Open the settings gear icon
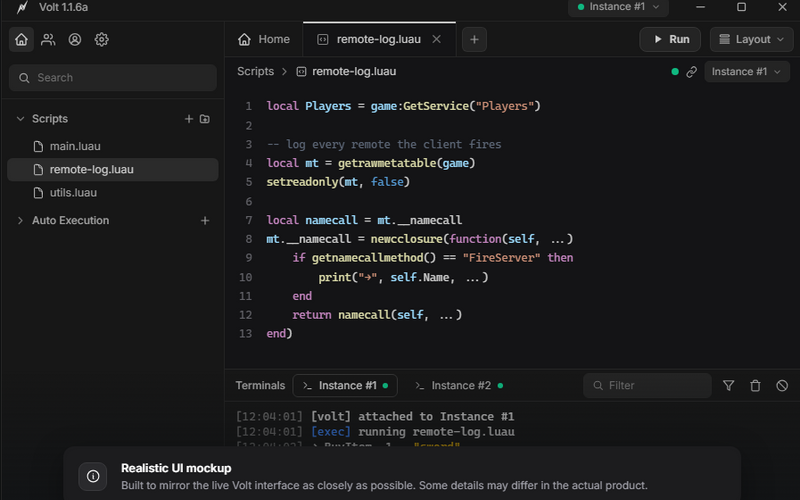This screenshot has height=500, width=800. tap(102, 39)
